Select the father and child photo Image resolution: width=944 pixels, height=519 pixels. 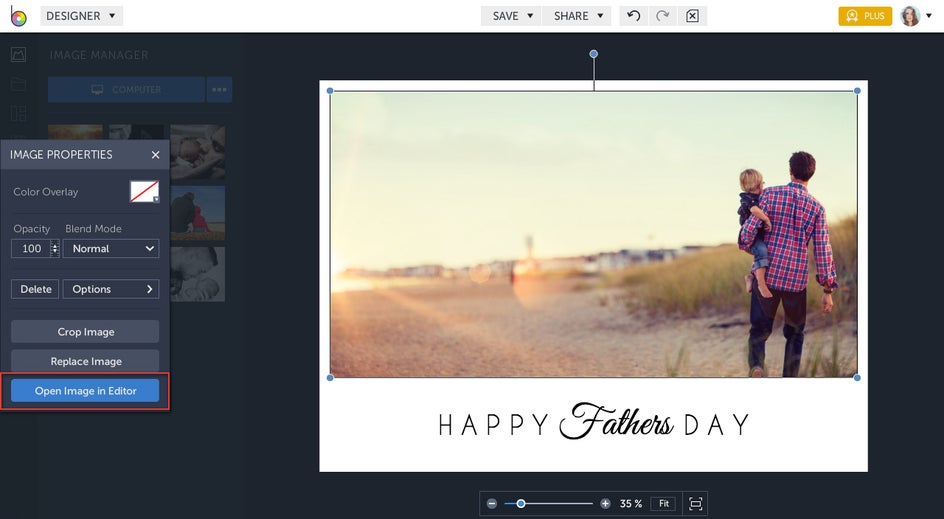pos(594,234)
